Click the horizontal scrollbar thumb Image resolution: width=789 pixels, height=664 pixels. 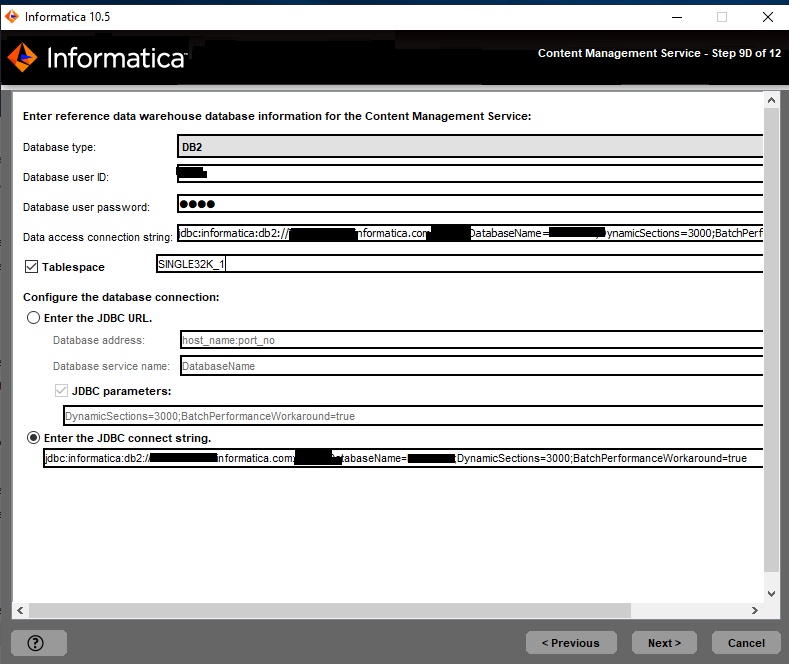(x=330, y=610)
